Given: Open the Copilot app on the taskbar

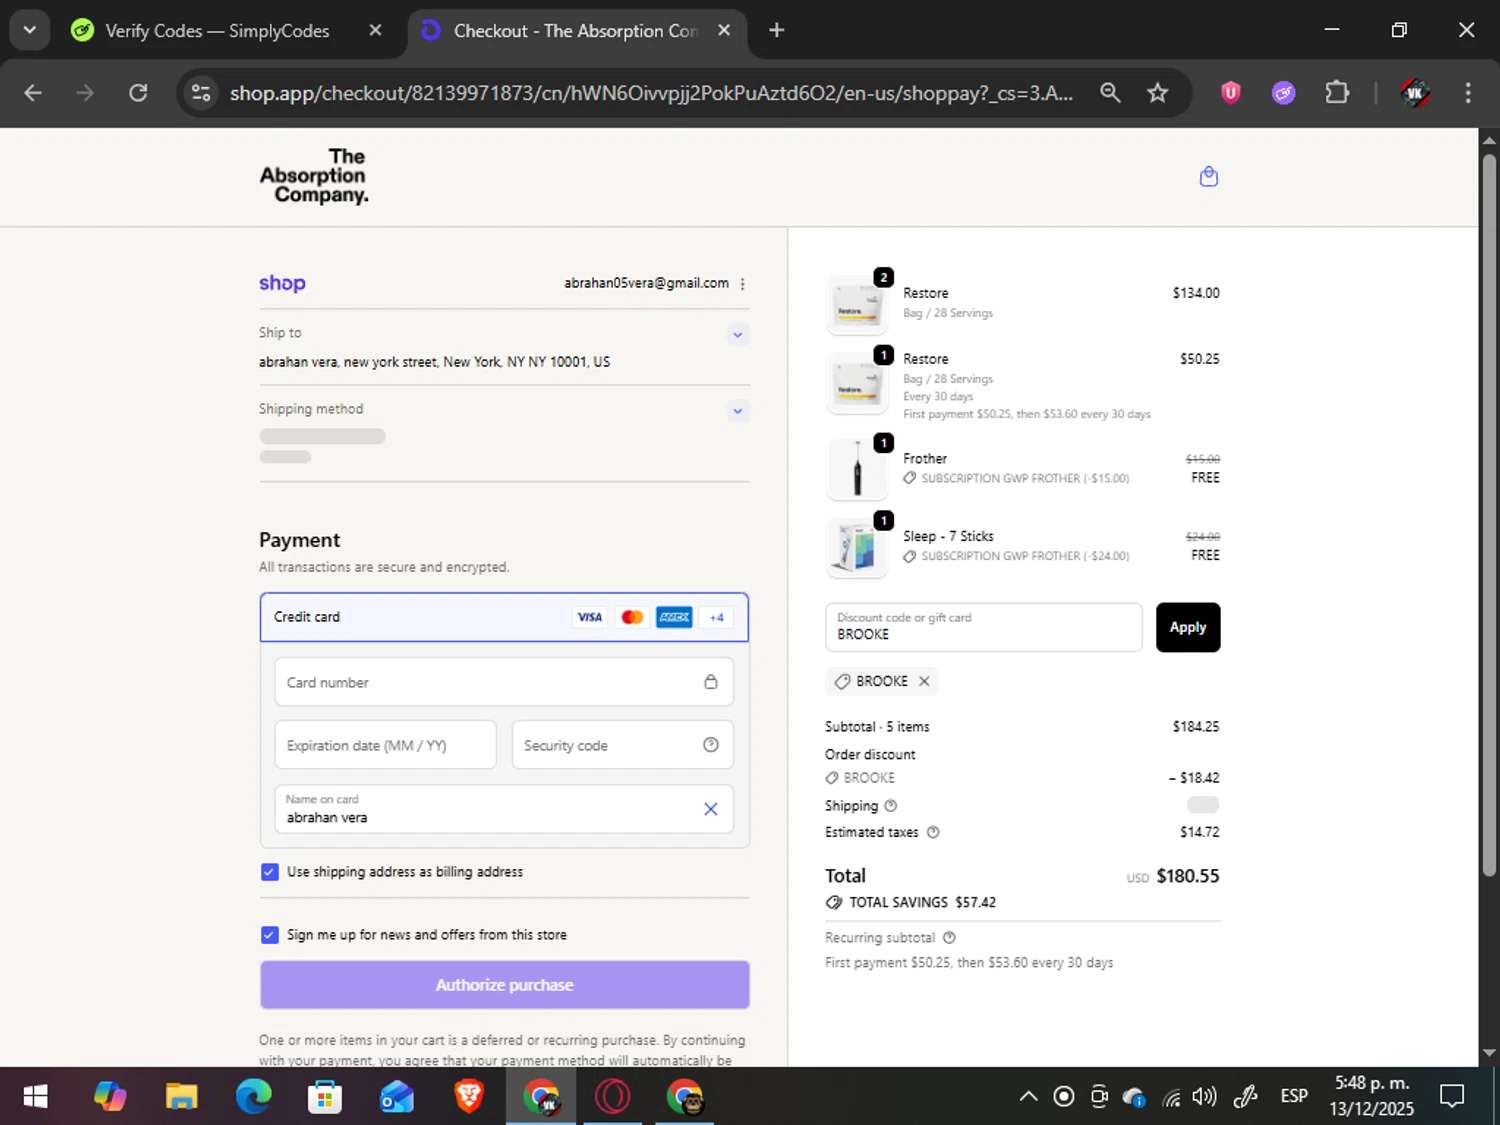Looking at the screenshot, I should (x=110, y=1097).
